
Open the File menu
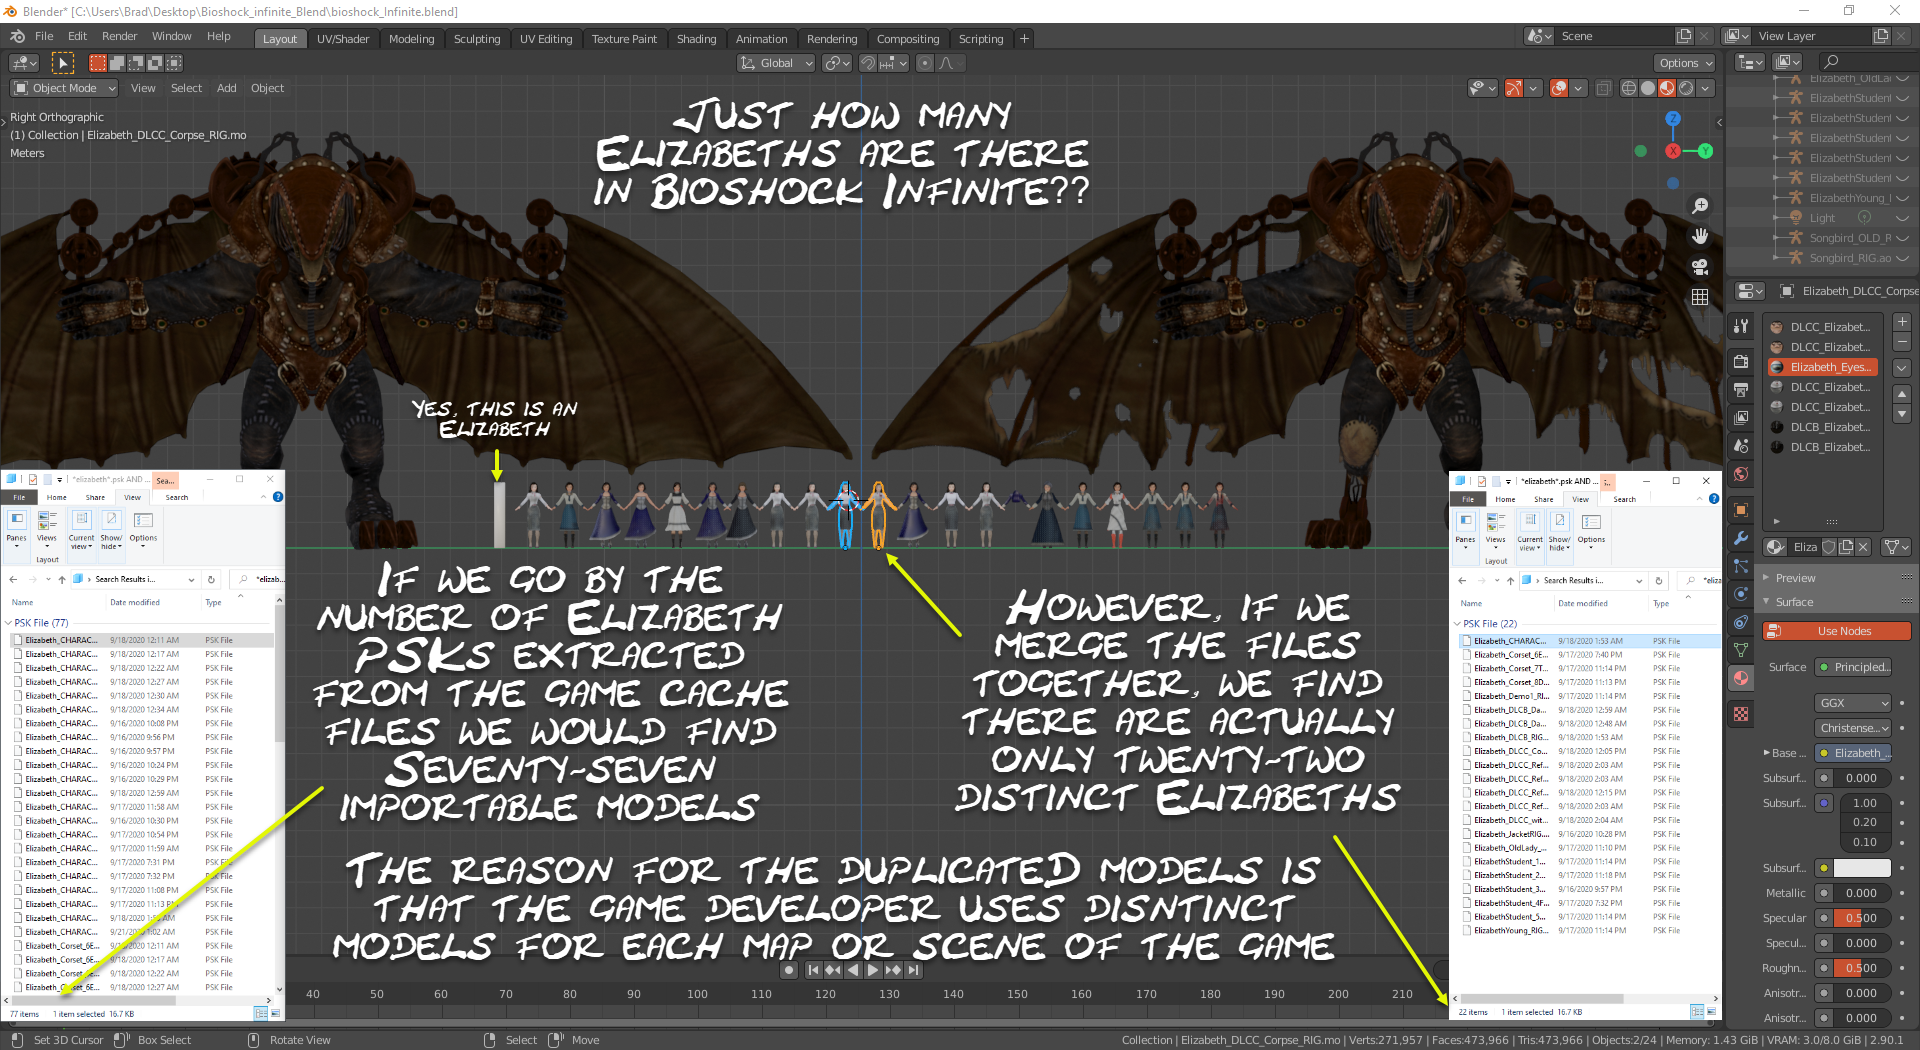pyautogui.click(x=44, y=36)
